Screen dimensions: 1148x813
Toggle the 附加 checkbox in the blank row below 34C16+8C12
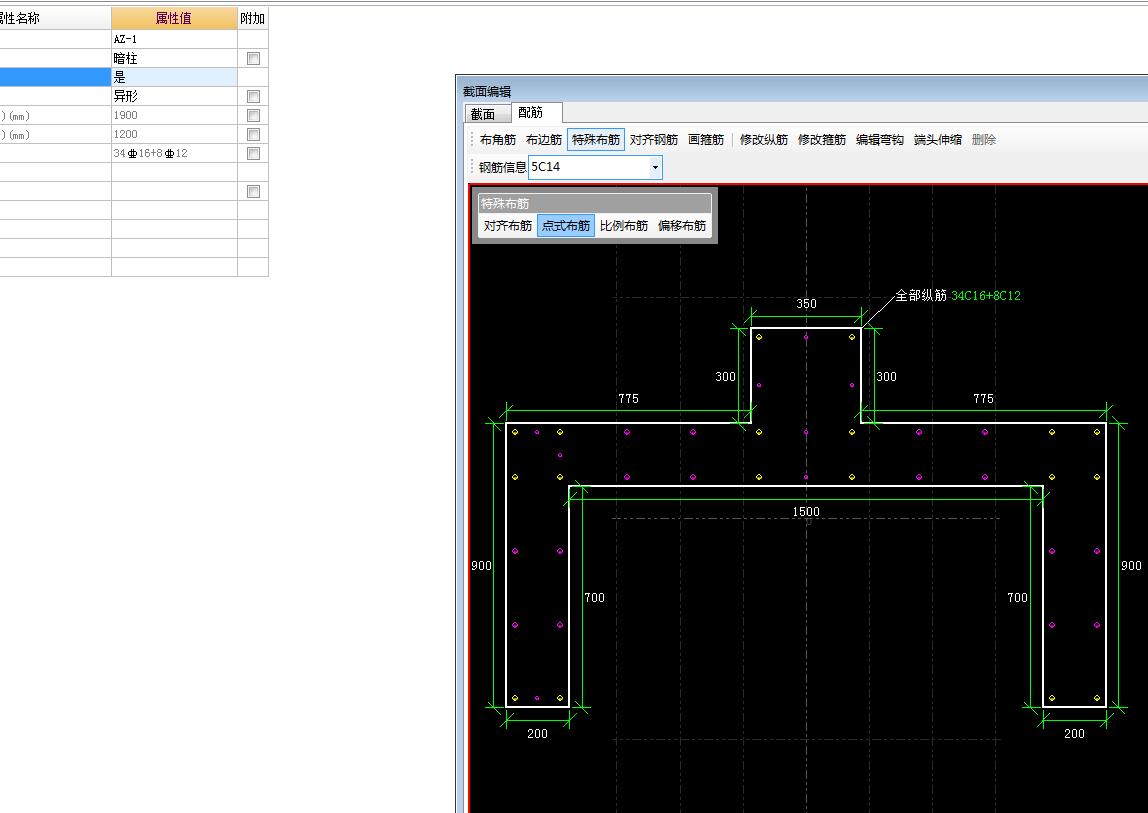pyautogui.click(x=253, y=191)
